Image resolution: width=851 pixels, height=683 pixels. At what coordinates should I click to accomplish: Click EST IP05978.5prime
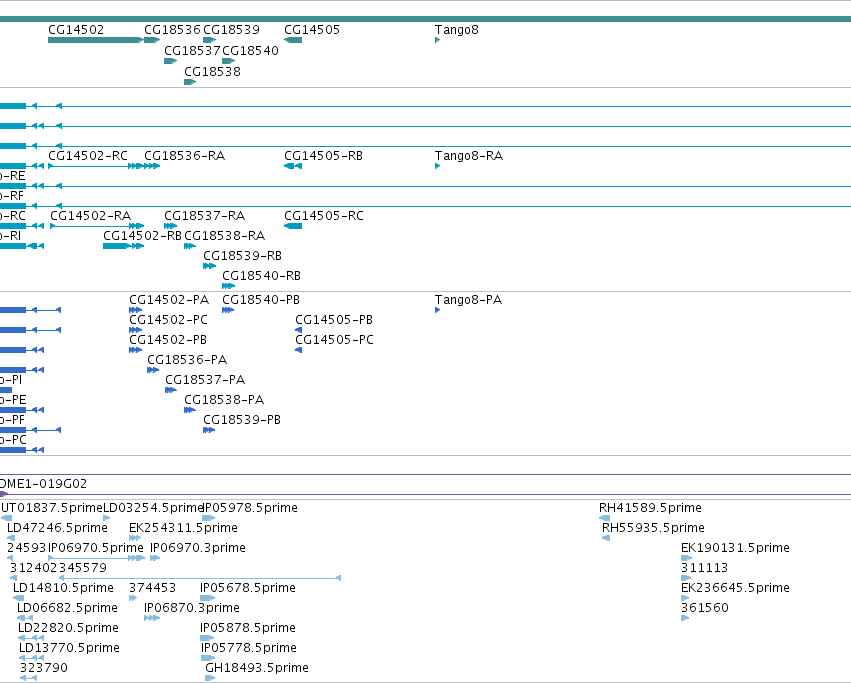250,508
